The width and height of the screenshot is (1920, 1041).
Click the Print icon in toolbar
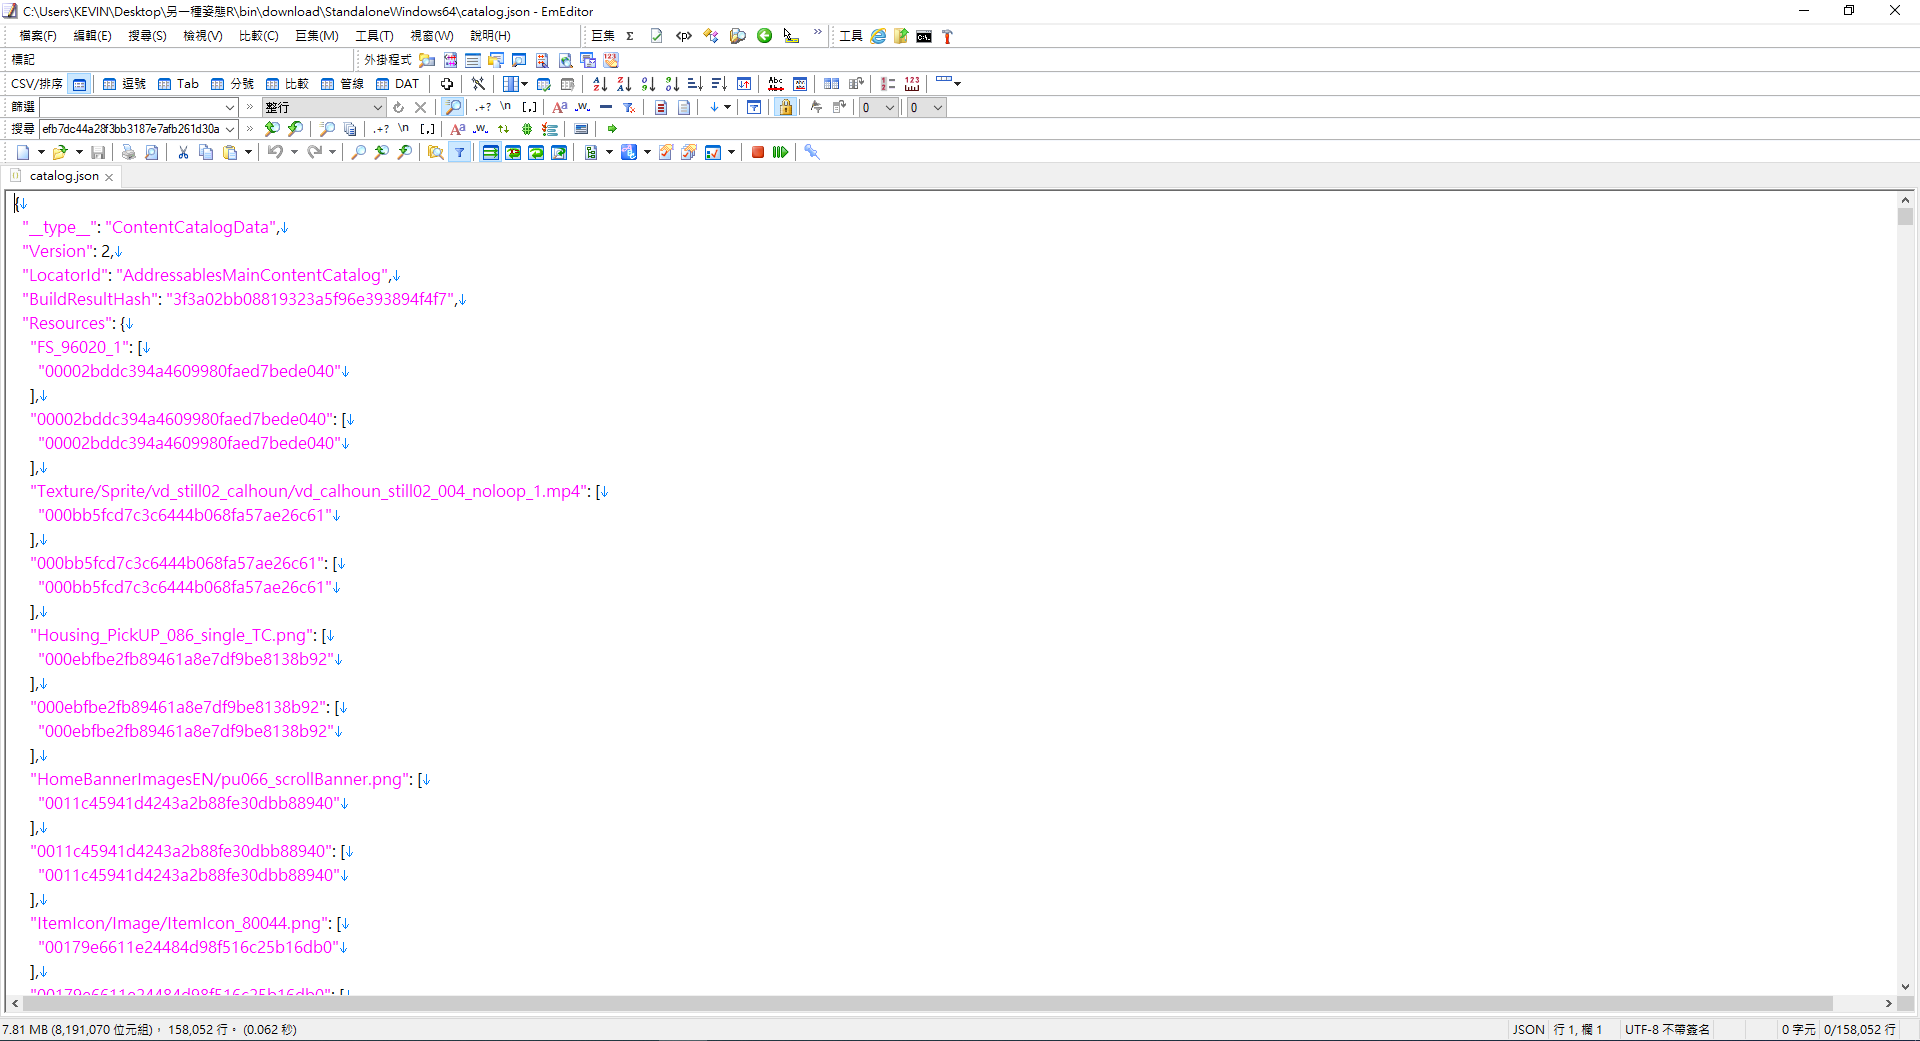point(128,152)
